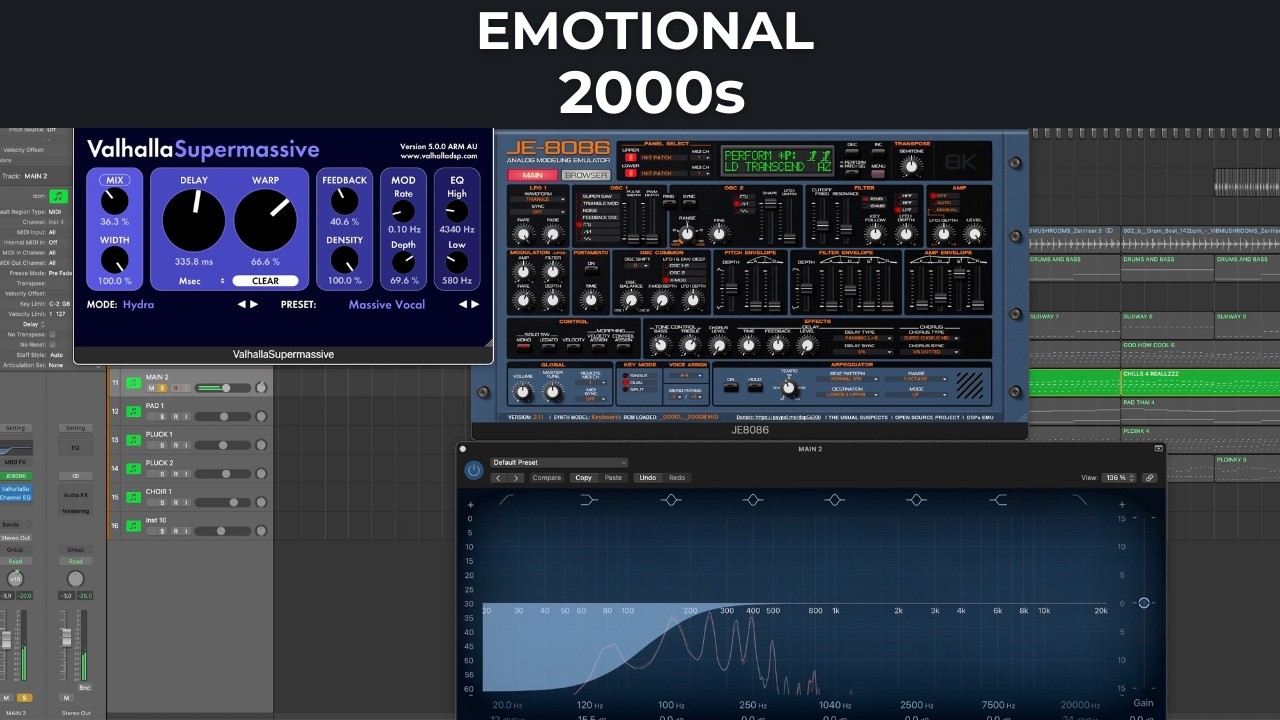
Task: Open the Chorus Type SUPER CHORUS dropdown
Action: [930, 338]
